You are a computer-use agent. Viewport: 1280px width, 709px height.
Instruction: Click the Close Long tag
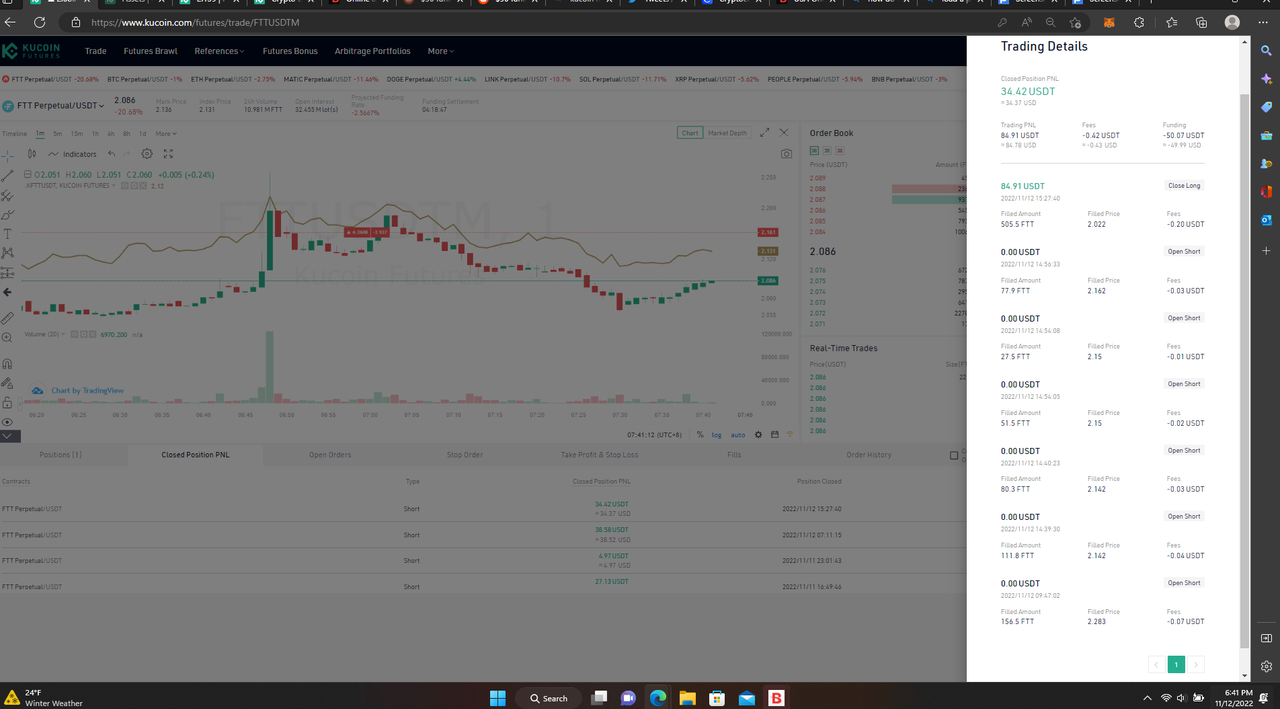[1184, 185]
